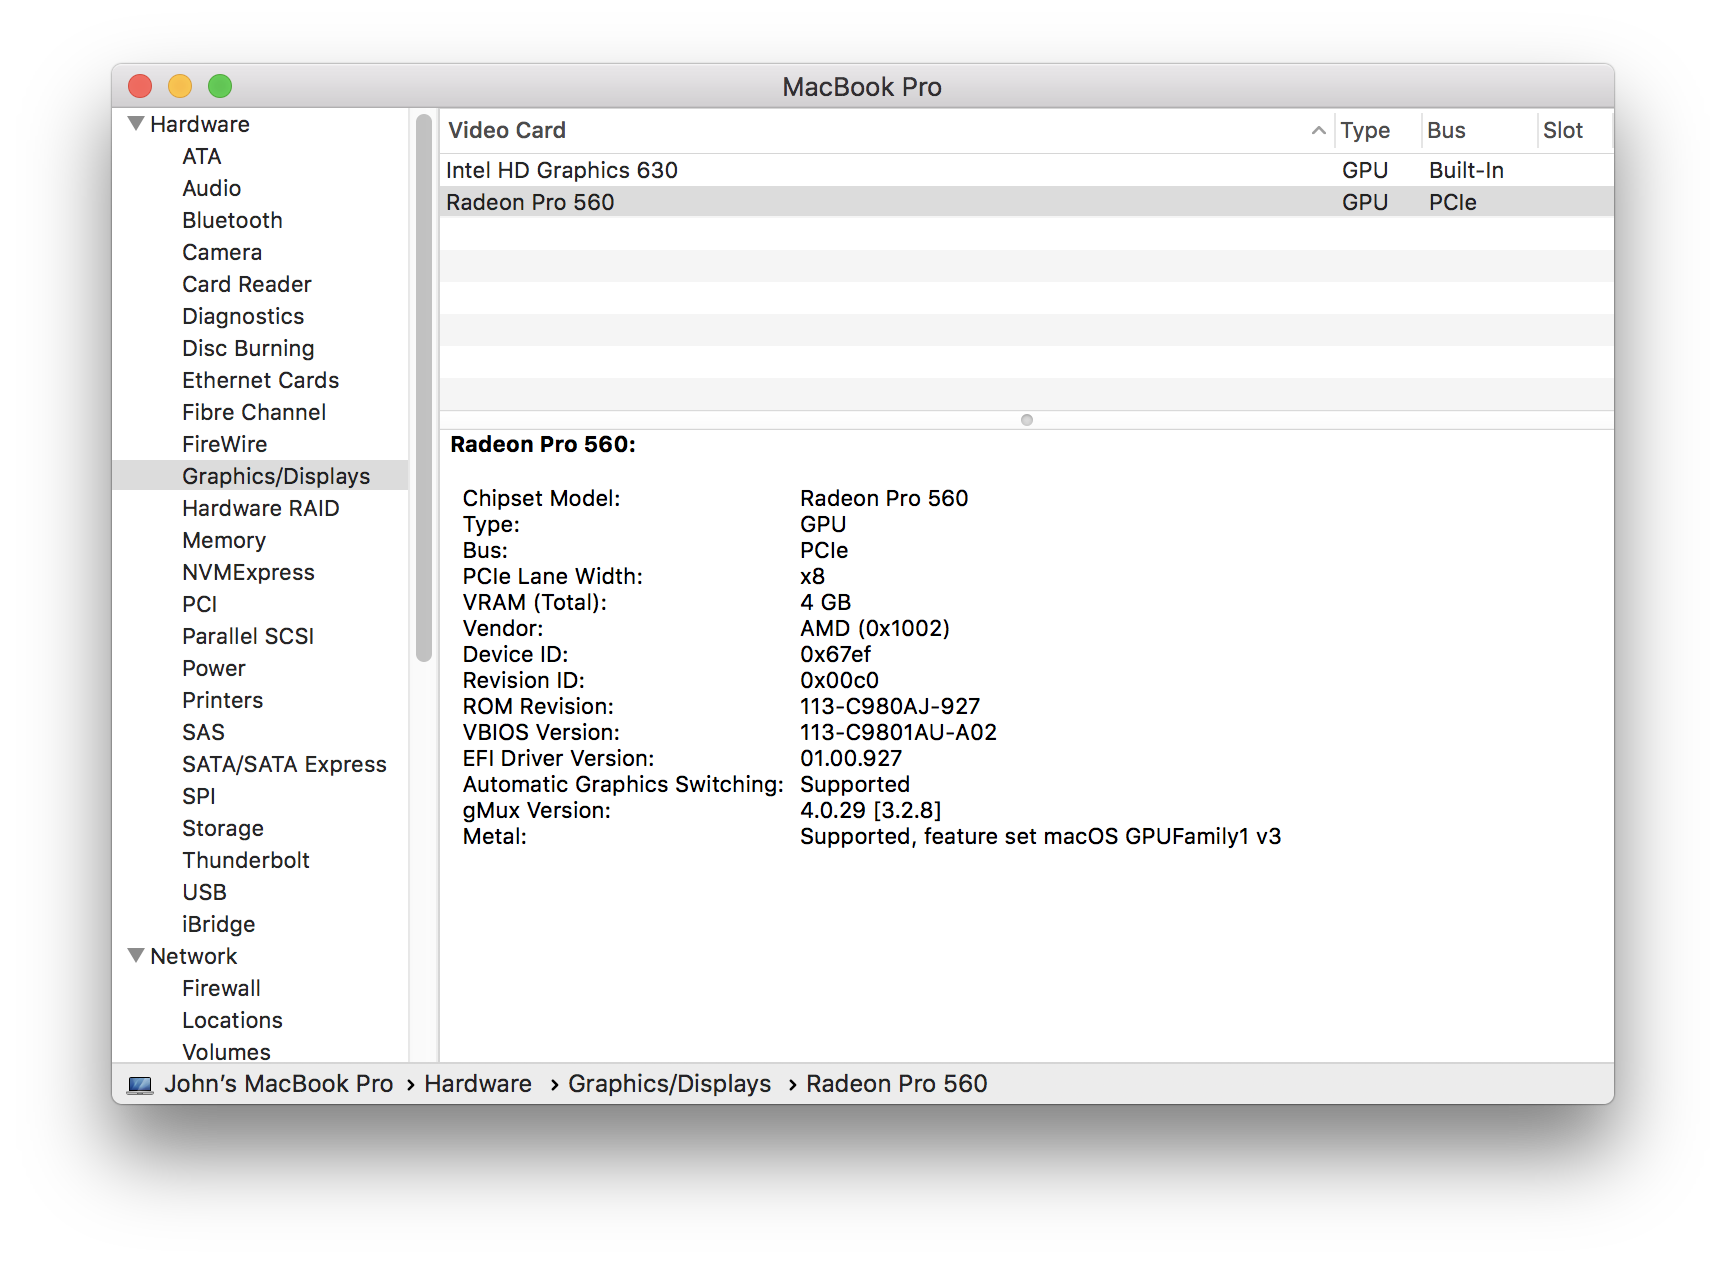Select SPI in the sidebar
The height and width of the screenshot is (1264, 1726).
point(199,796)
